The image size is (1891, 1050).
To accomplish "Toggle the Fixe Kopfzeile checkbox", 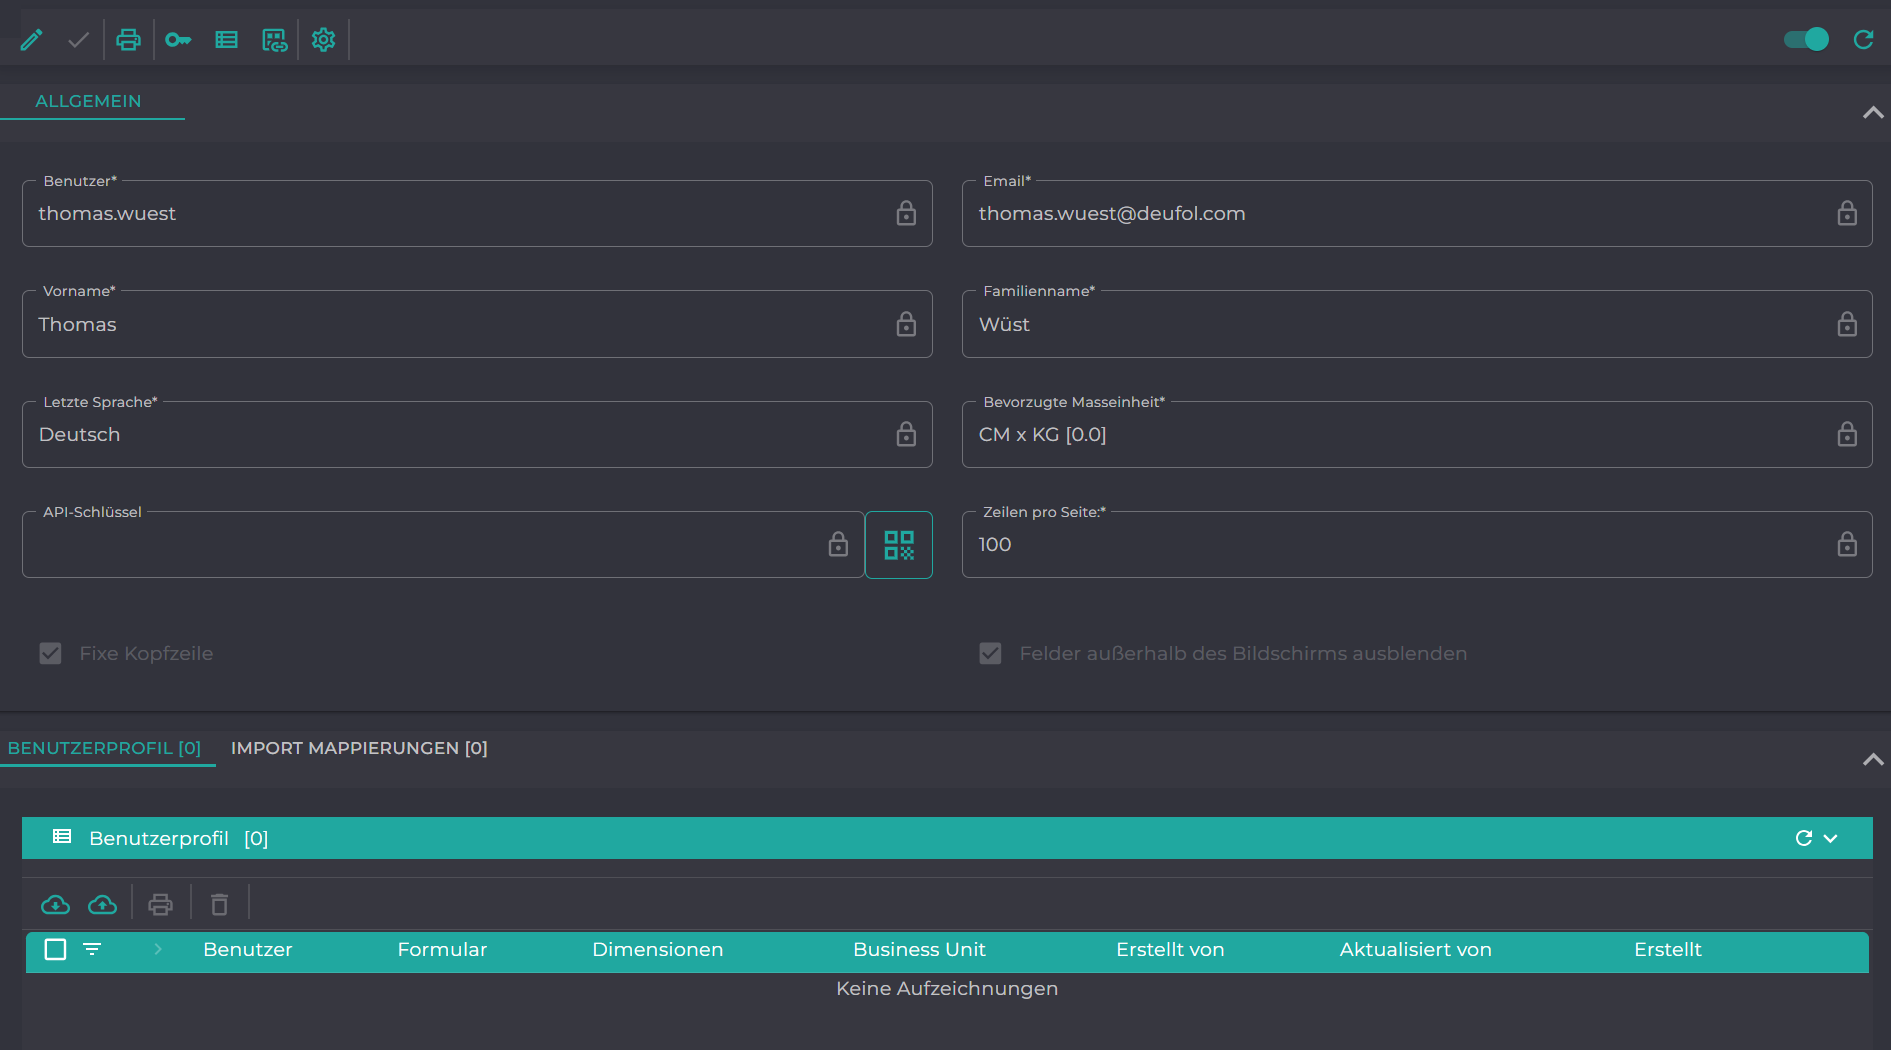I will coord(50,653).
